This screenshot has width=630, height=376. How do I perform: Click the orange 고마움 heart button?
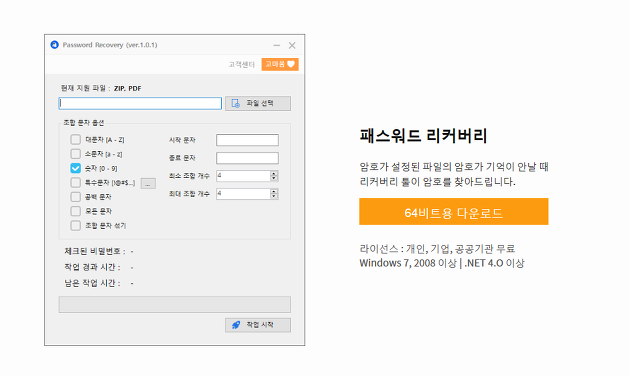280,64
